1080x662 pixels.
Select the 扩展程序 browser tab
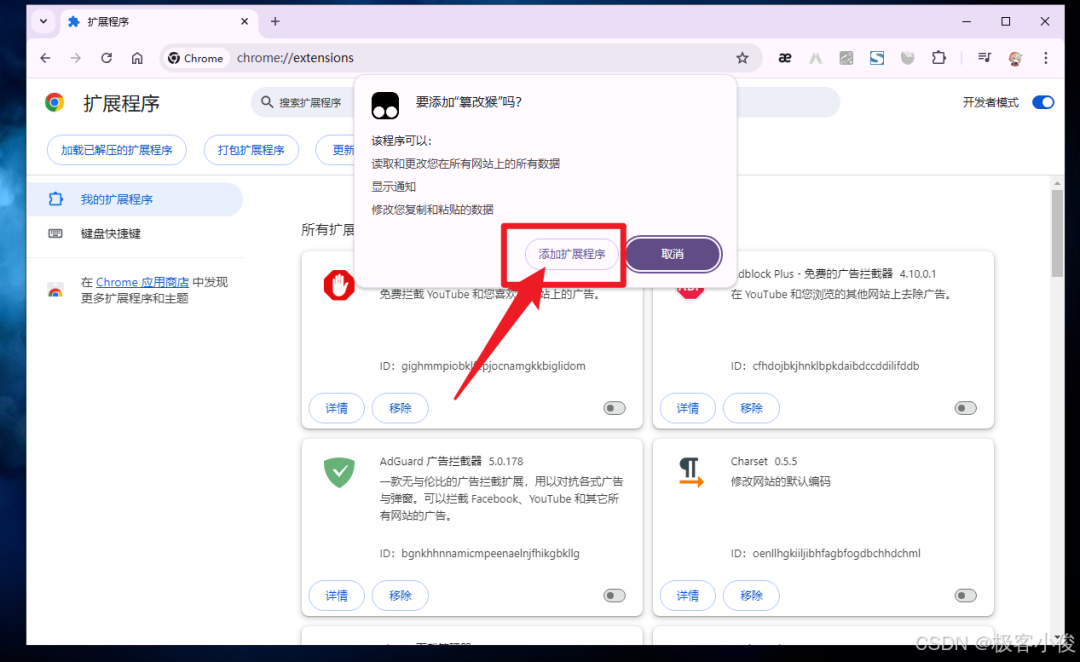click(158, 22)
